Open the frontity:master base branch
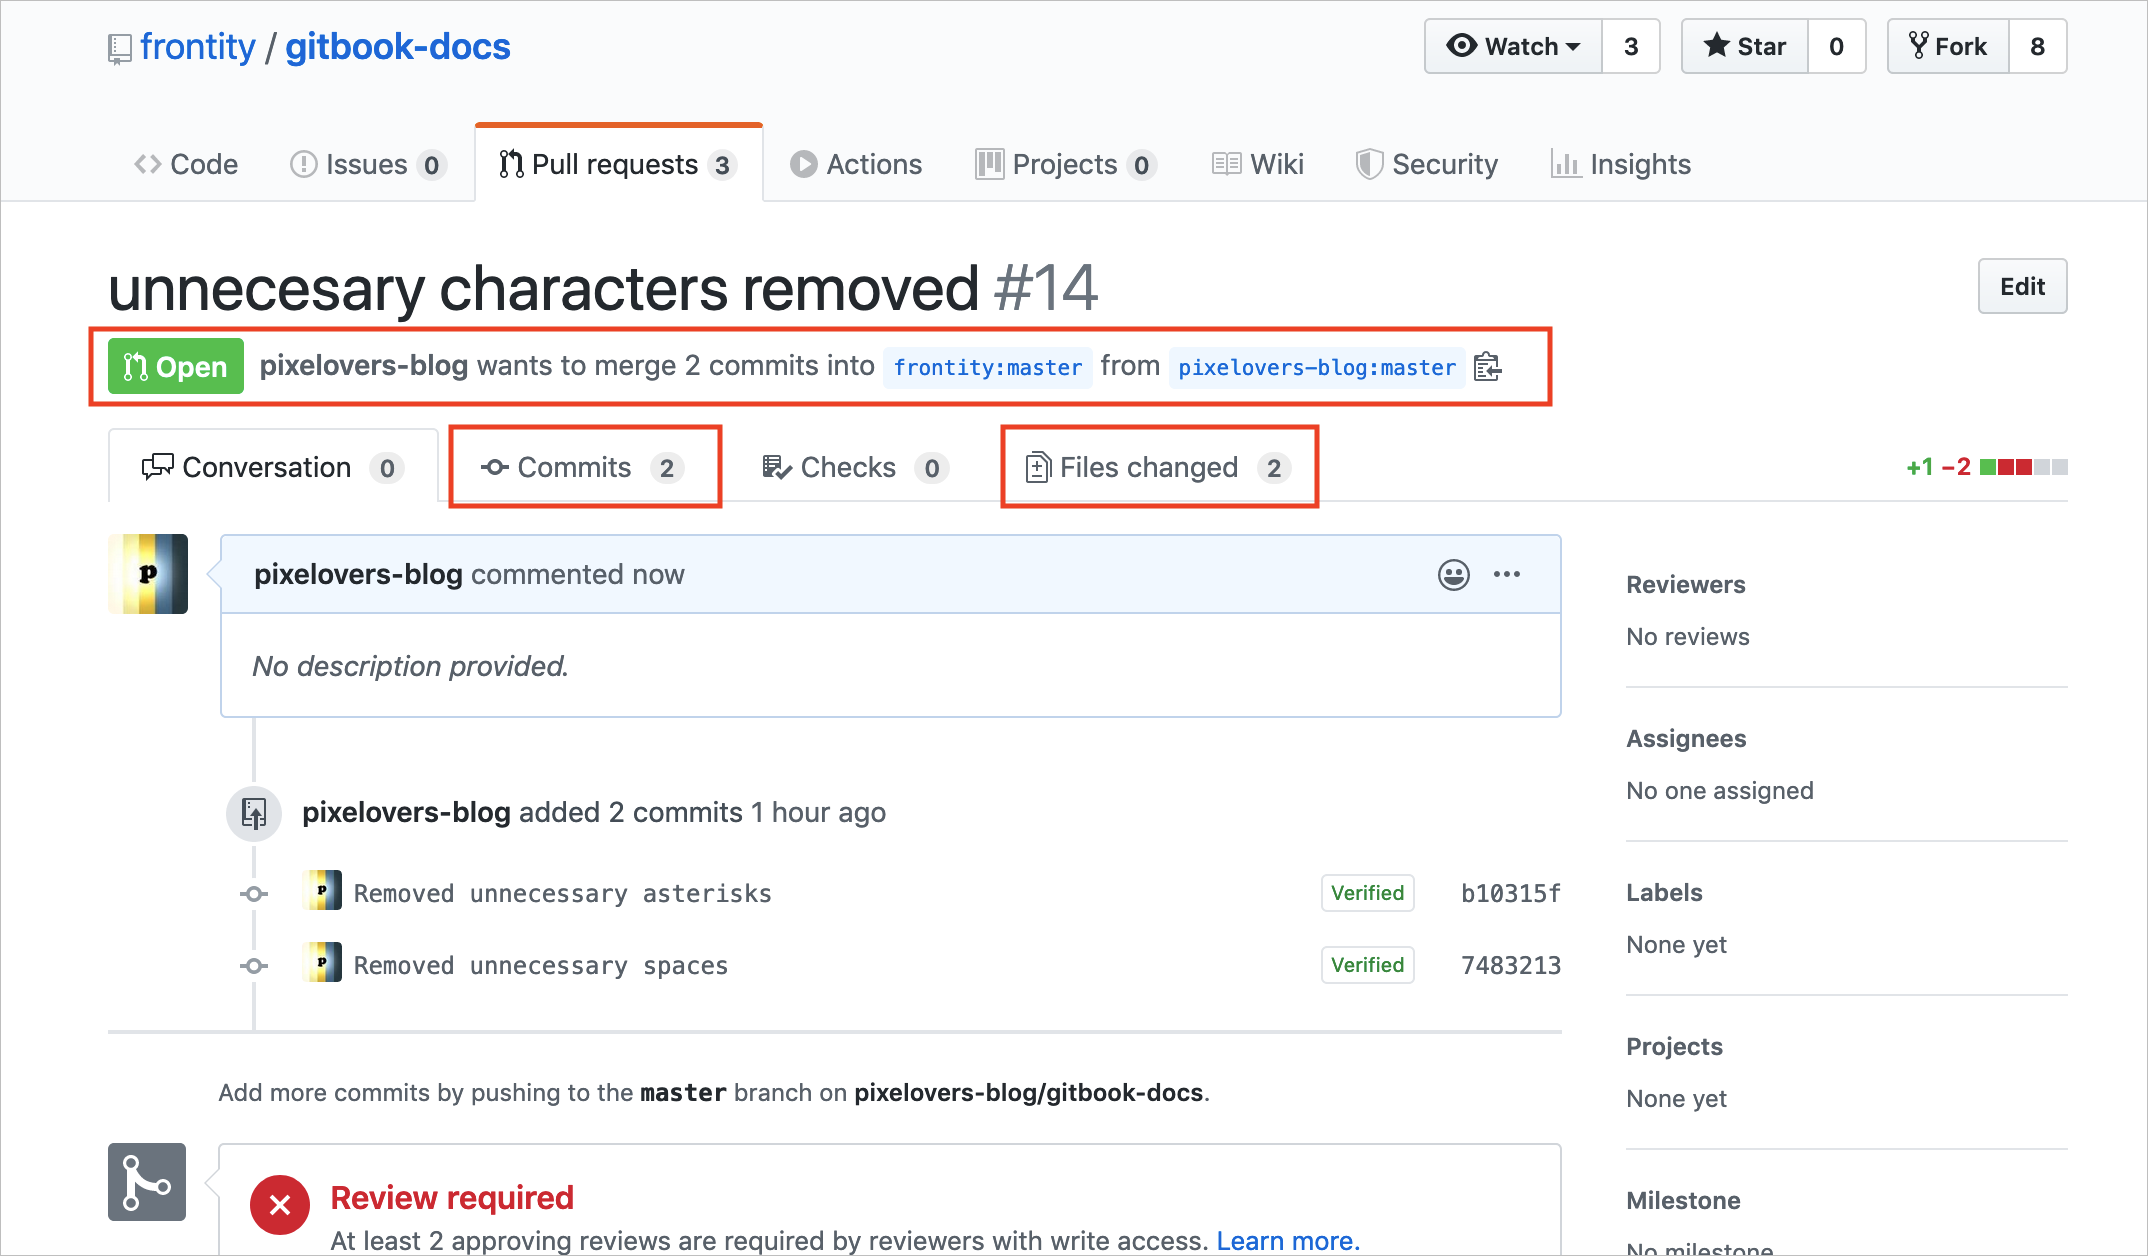2148x1256 pixels. pos(988,367)
